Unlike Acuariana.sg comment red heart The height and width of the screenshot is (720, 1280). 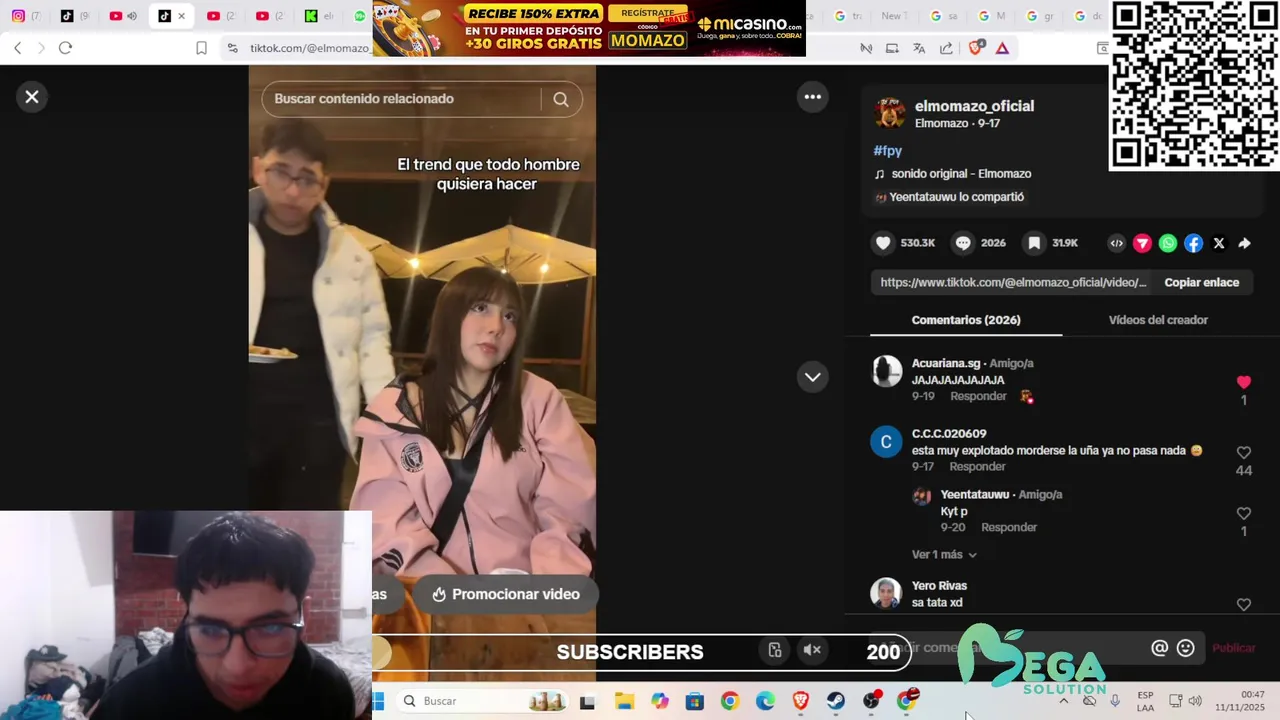point(1244,382)
